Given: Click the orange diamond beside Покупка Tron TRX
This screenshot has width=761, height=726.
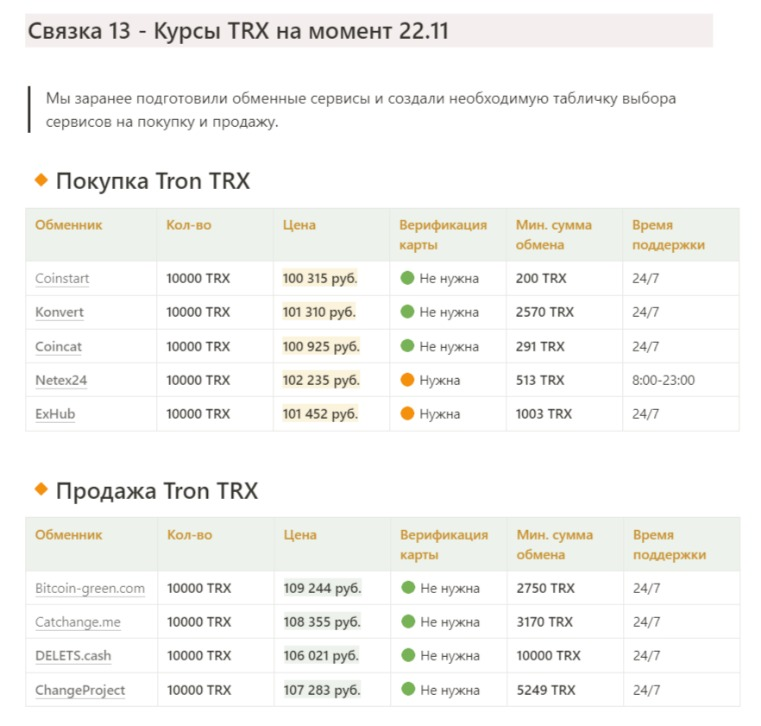Looking at the screenshot, I should pos(41,180).
